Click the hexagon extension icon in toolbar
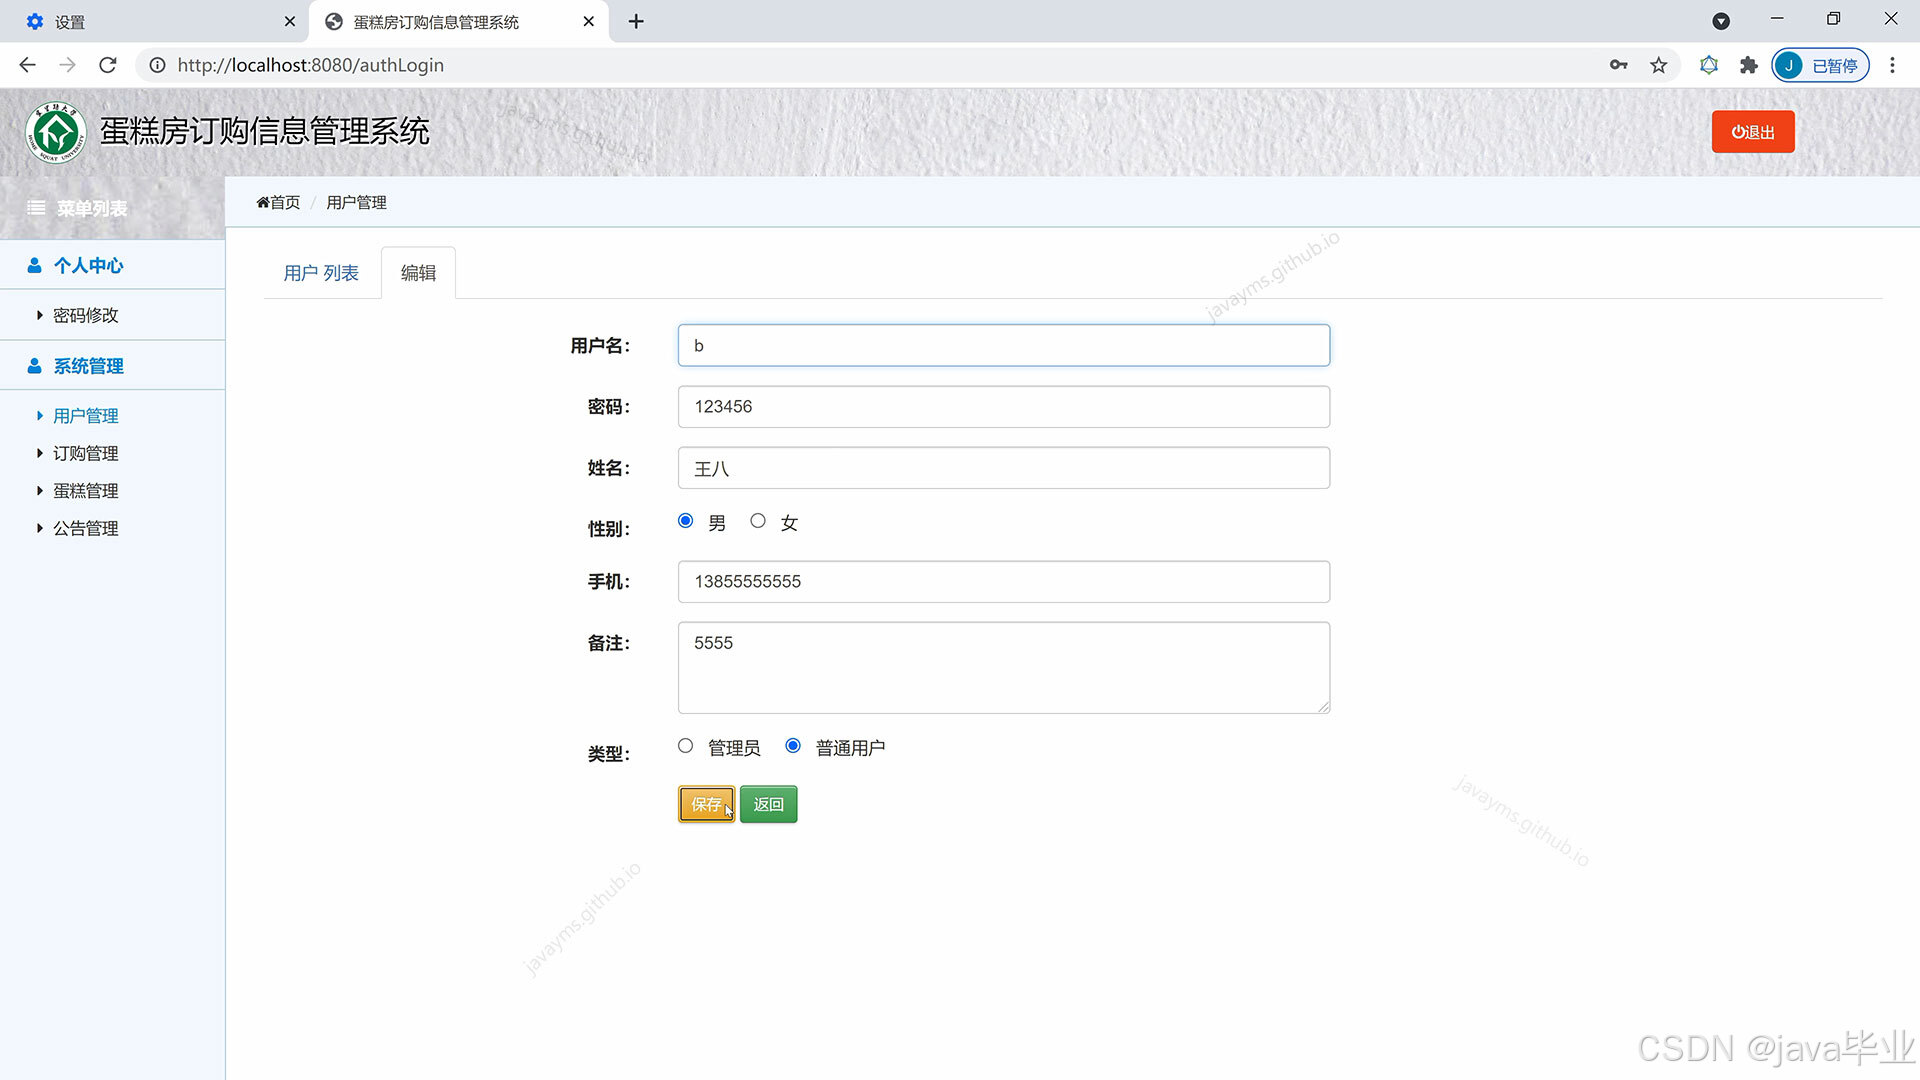Image resolution: width=1920 pixels, height=1080 pixels. point(1709,65)
